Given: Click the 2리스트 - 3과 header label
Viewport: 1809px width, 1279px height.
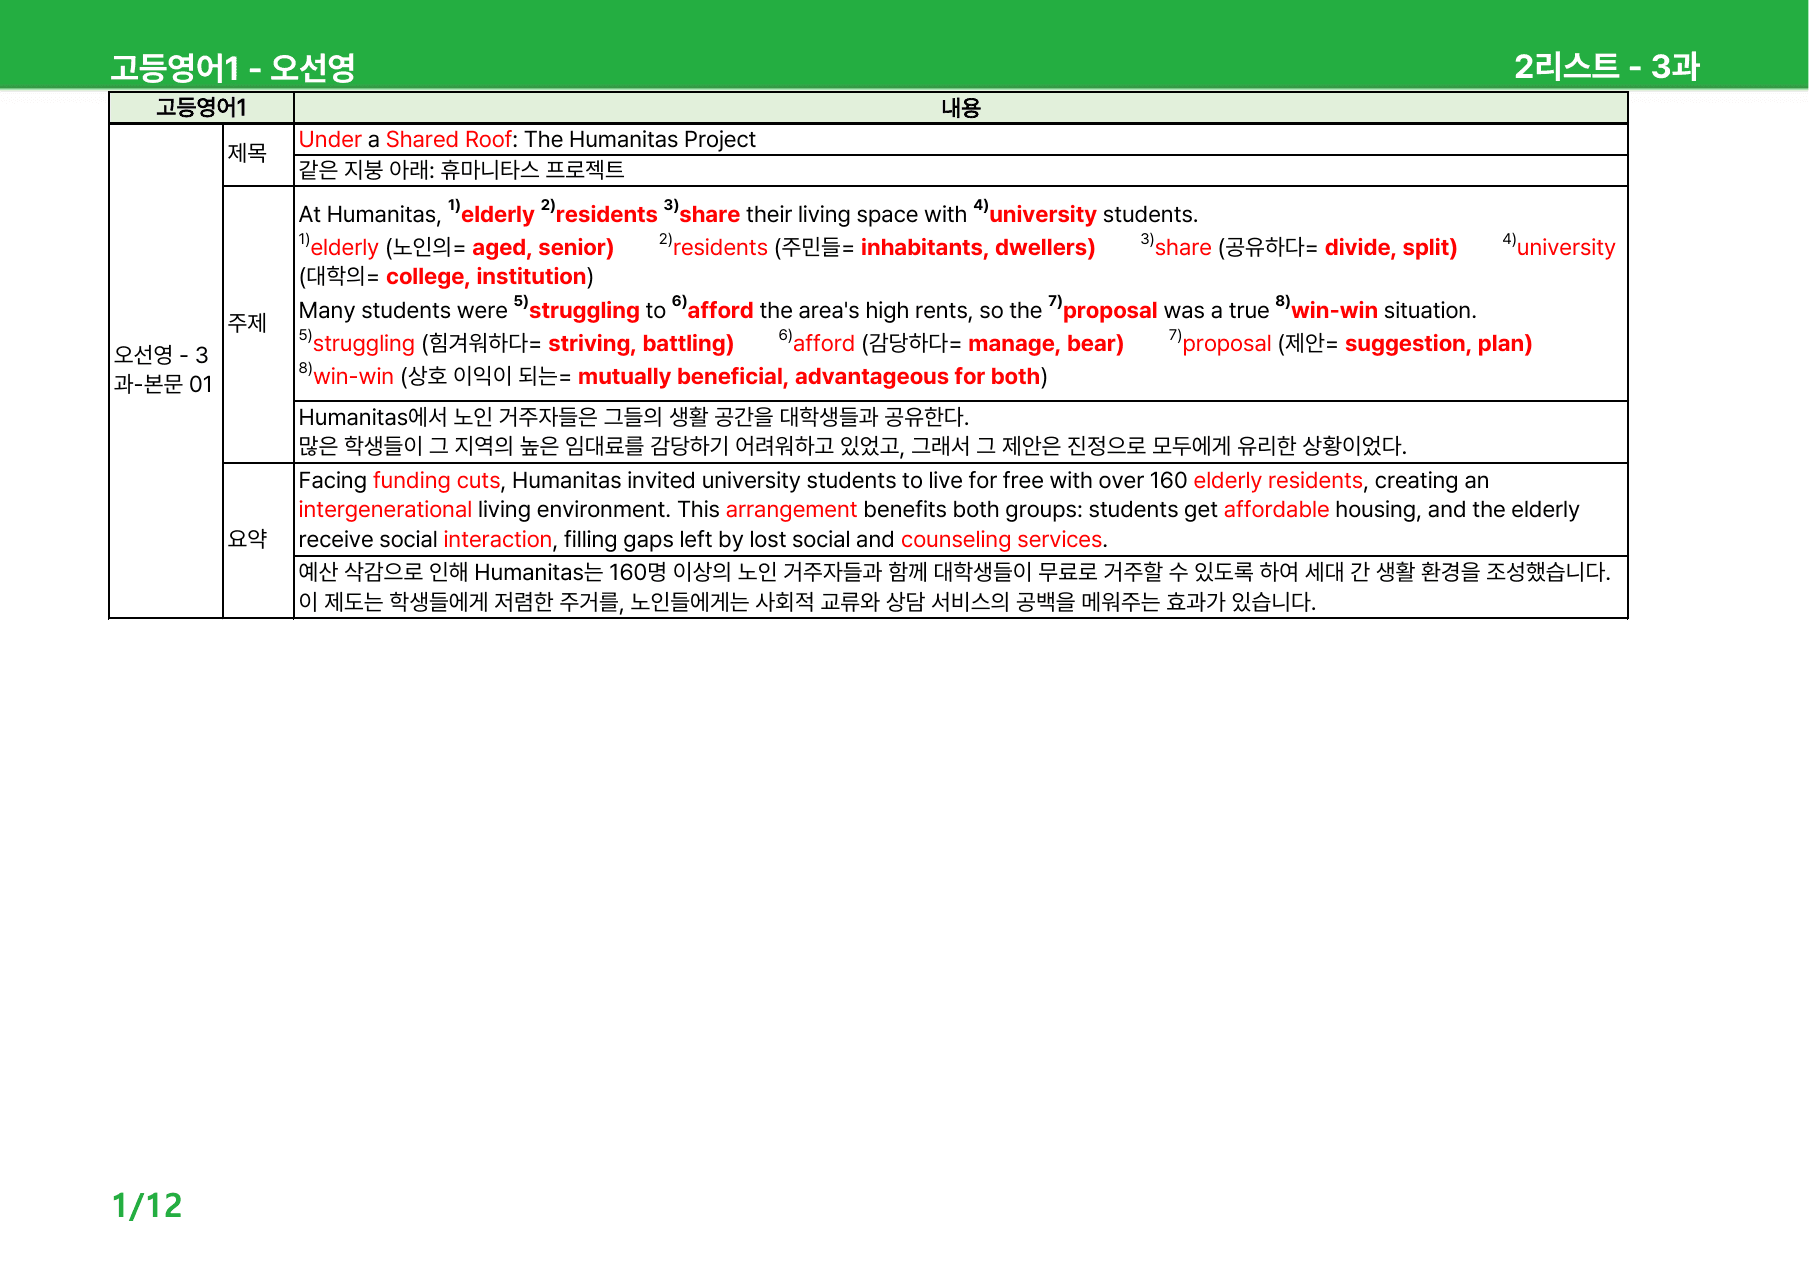Looking at the screenshot, I should click(1606, 66).
